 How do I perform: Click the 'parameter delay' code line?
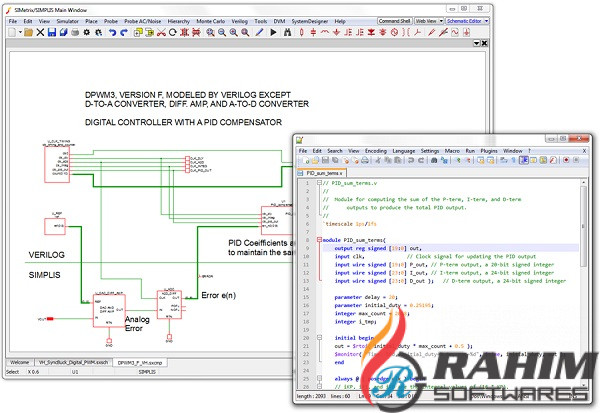pyautogui.click(x=366, y=297)
